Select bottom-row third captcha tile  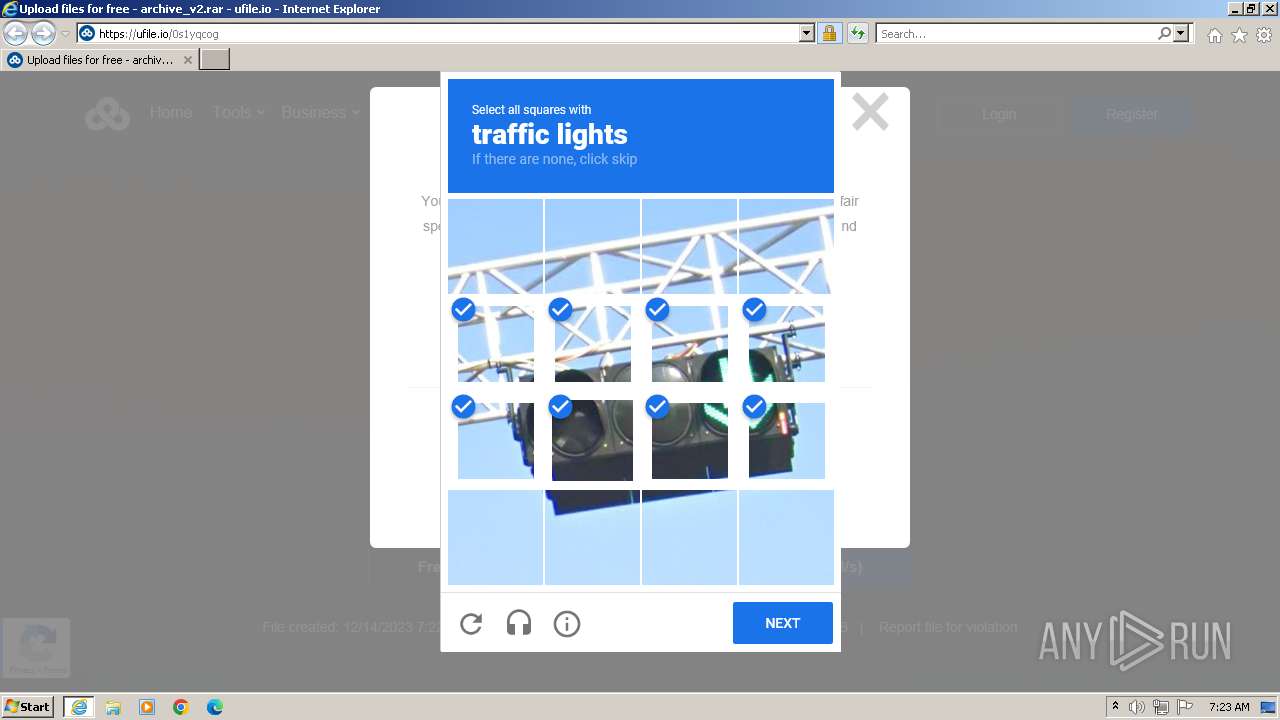[689, 537]
